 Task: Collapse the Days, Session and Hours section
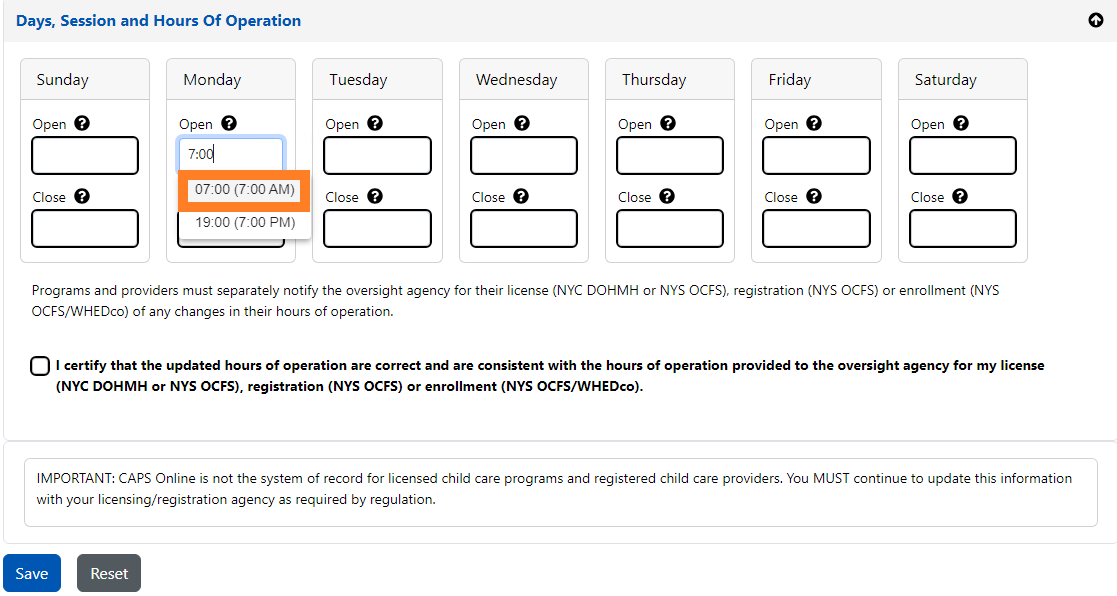(1096, 21)
